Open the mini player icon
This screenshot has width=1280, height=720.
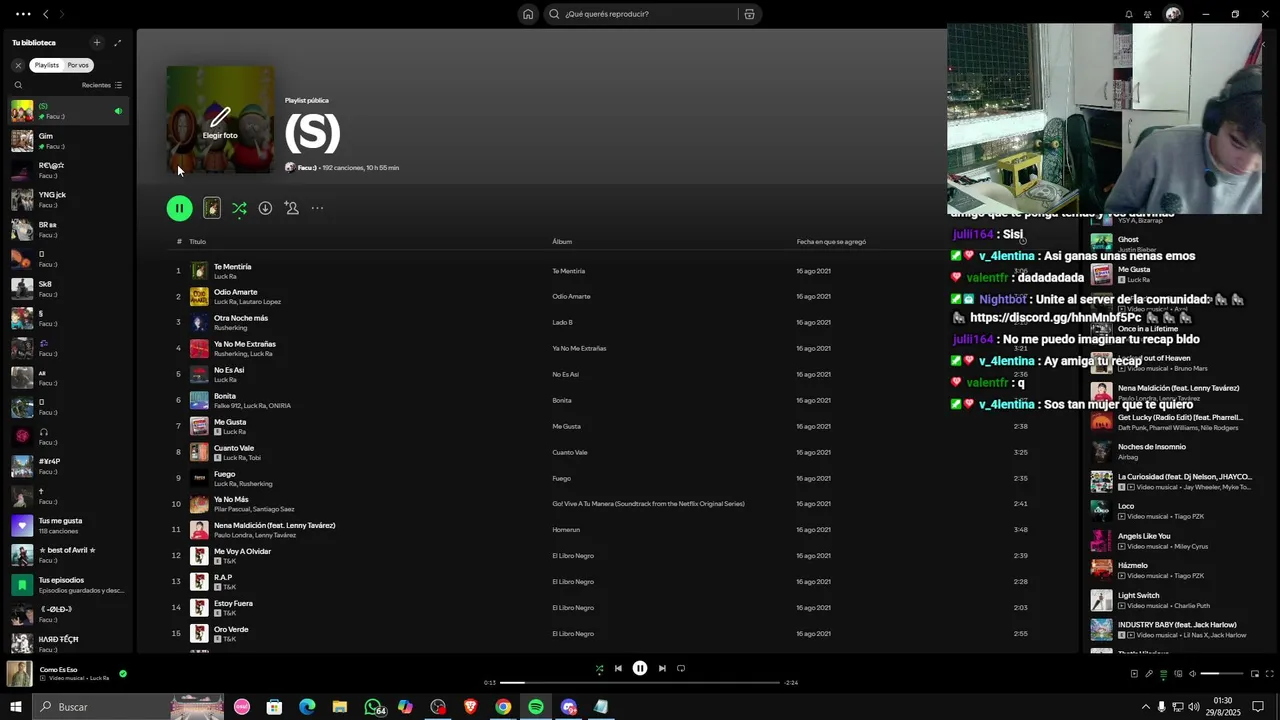[x=1255, y=674]
